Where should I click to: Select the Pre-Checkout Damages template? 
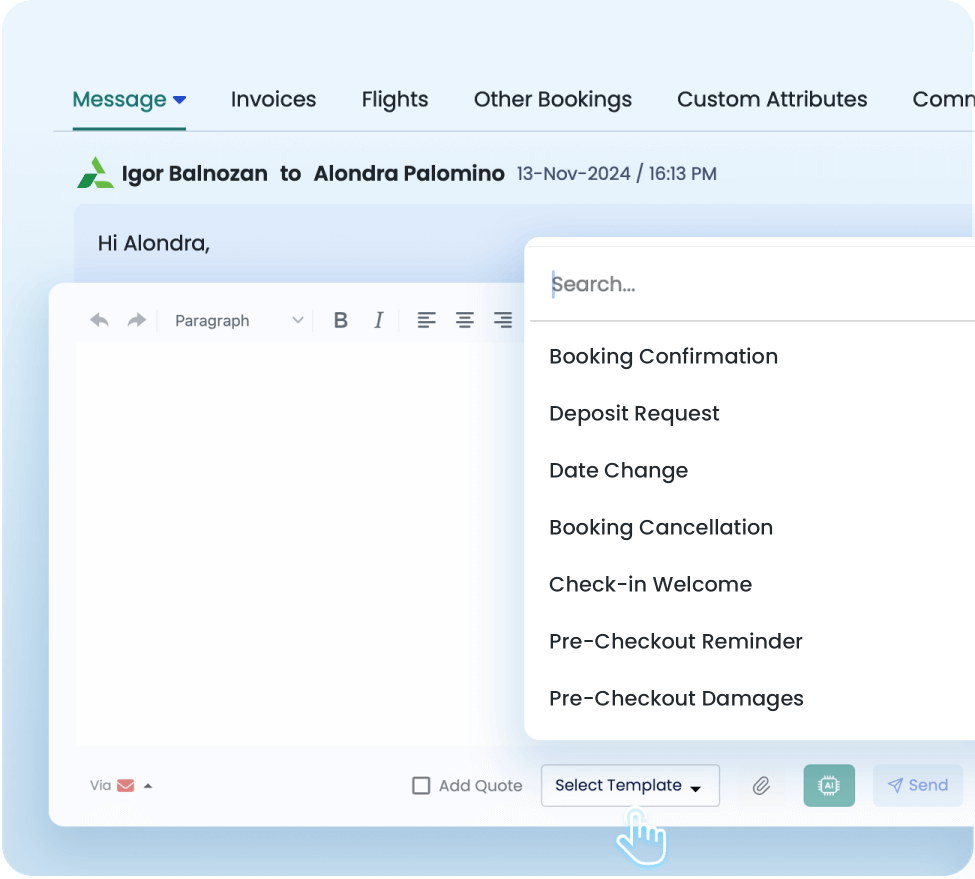[676, 699]
